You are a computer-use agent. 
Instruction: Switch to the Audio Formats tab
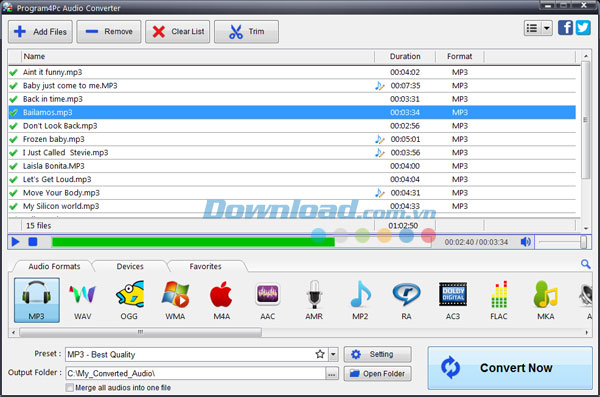coord(54,266)
